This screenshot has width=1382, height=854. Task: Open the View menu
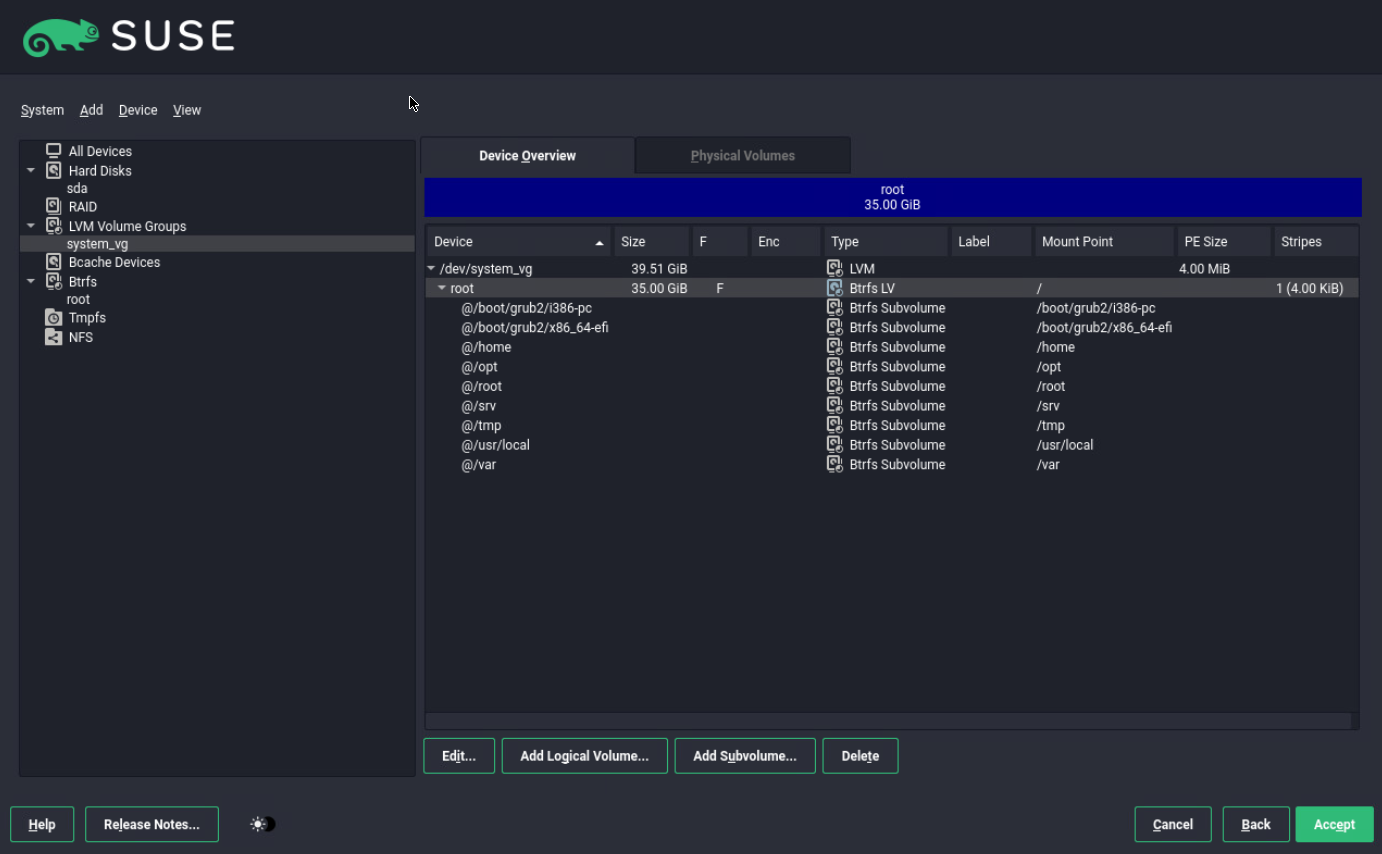(x=187, y=110)
